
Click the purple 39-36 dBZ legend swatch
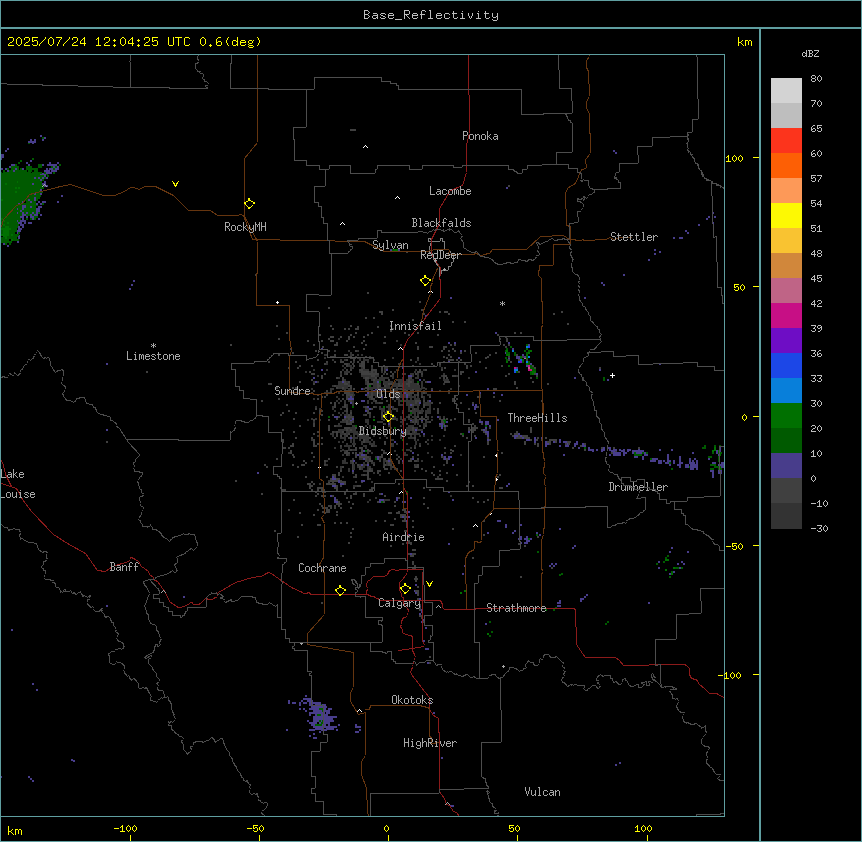click(x=786, y=341)
